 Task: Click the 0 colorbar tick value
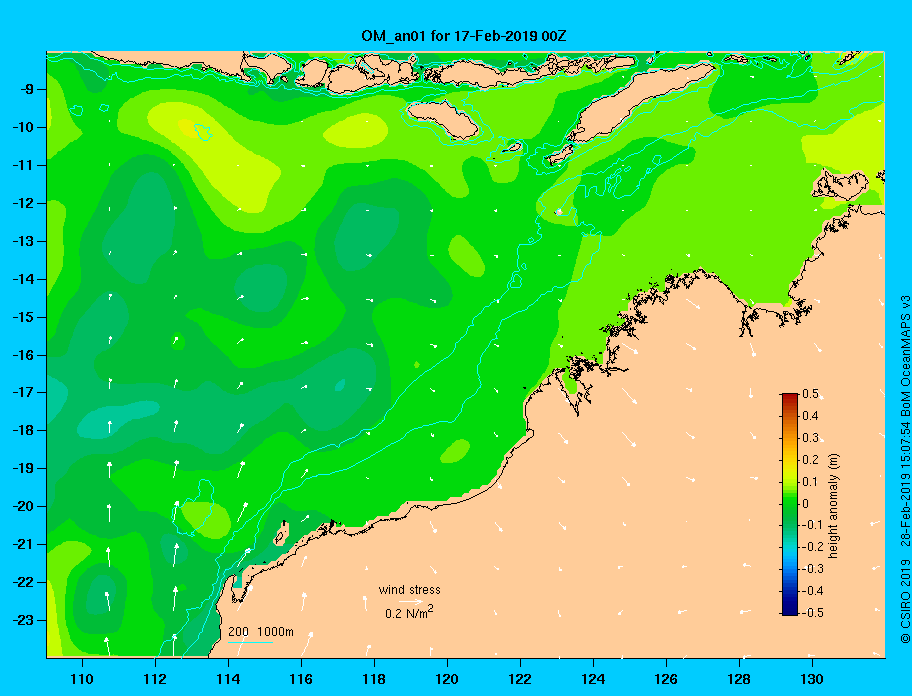(x=806, y=504)
